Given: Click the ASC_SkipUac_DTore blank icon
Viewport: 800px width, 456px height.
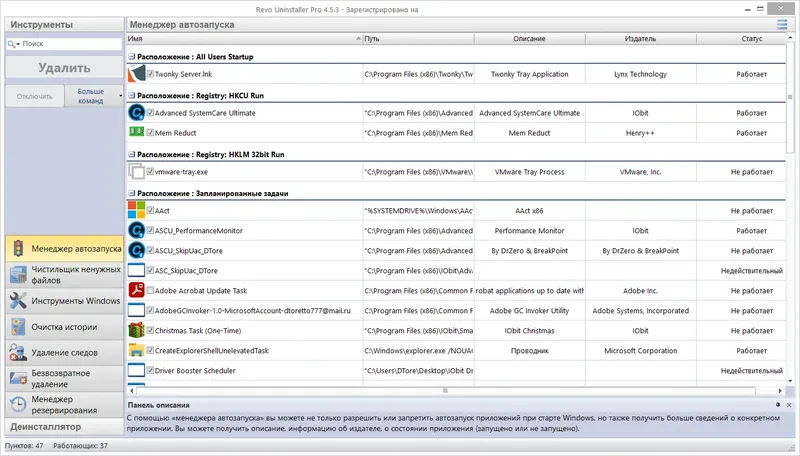Looking at the screenshot, I should (136, 270).
